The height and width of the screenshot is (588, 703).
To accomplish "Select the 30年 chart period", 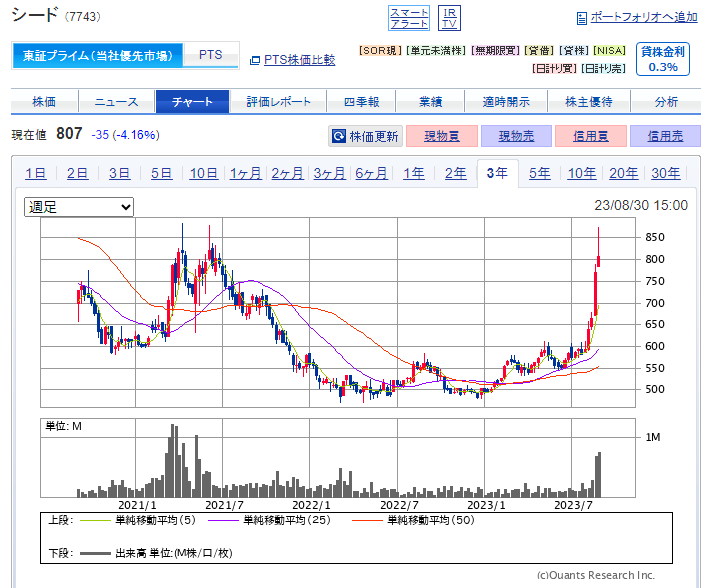I will click(x=666, y=173).
